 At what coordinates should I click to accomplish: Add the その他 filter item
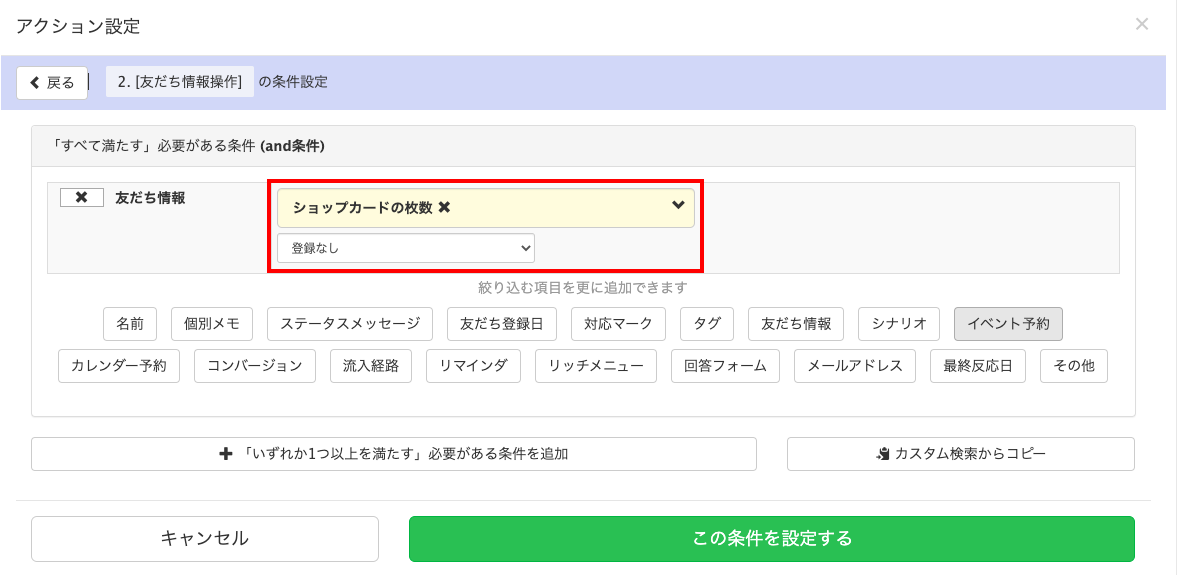tap(1074, 366)
